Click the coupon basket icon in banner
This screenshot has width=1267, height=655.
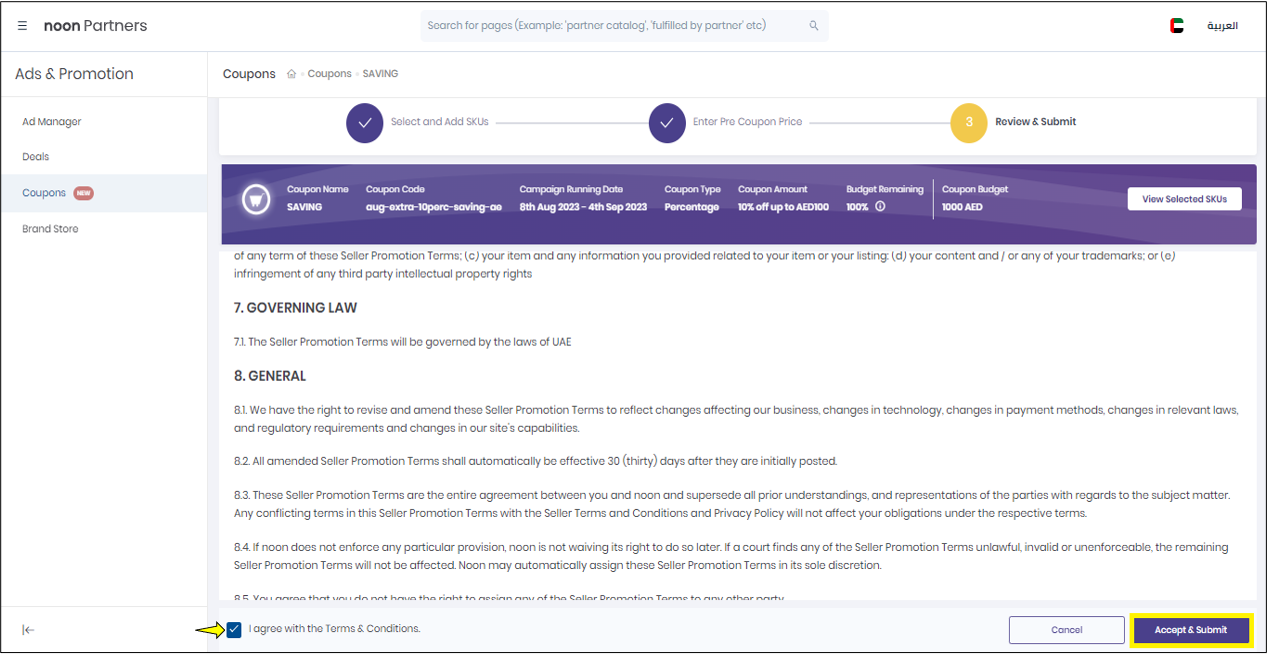(x=256, y=200)
